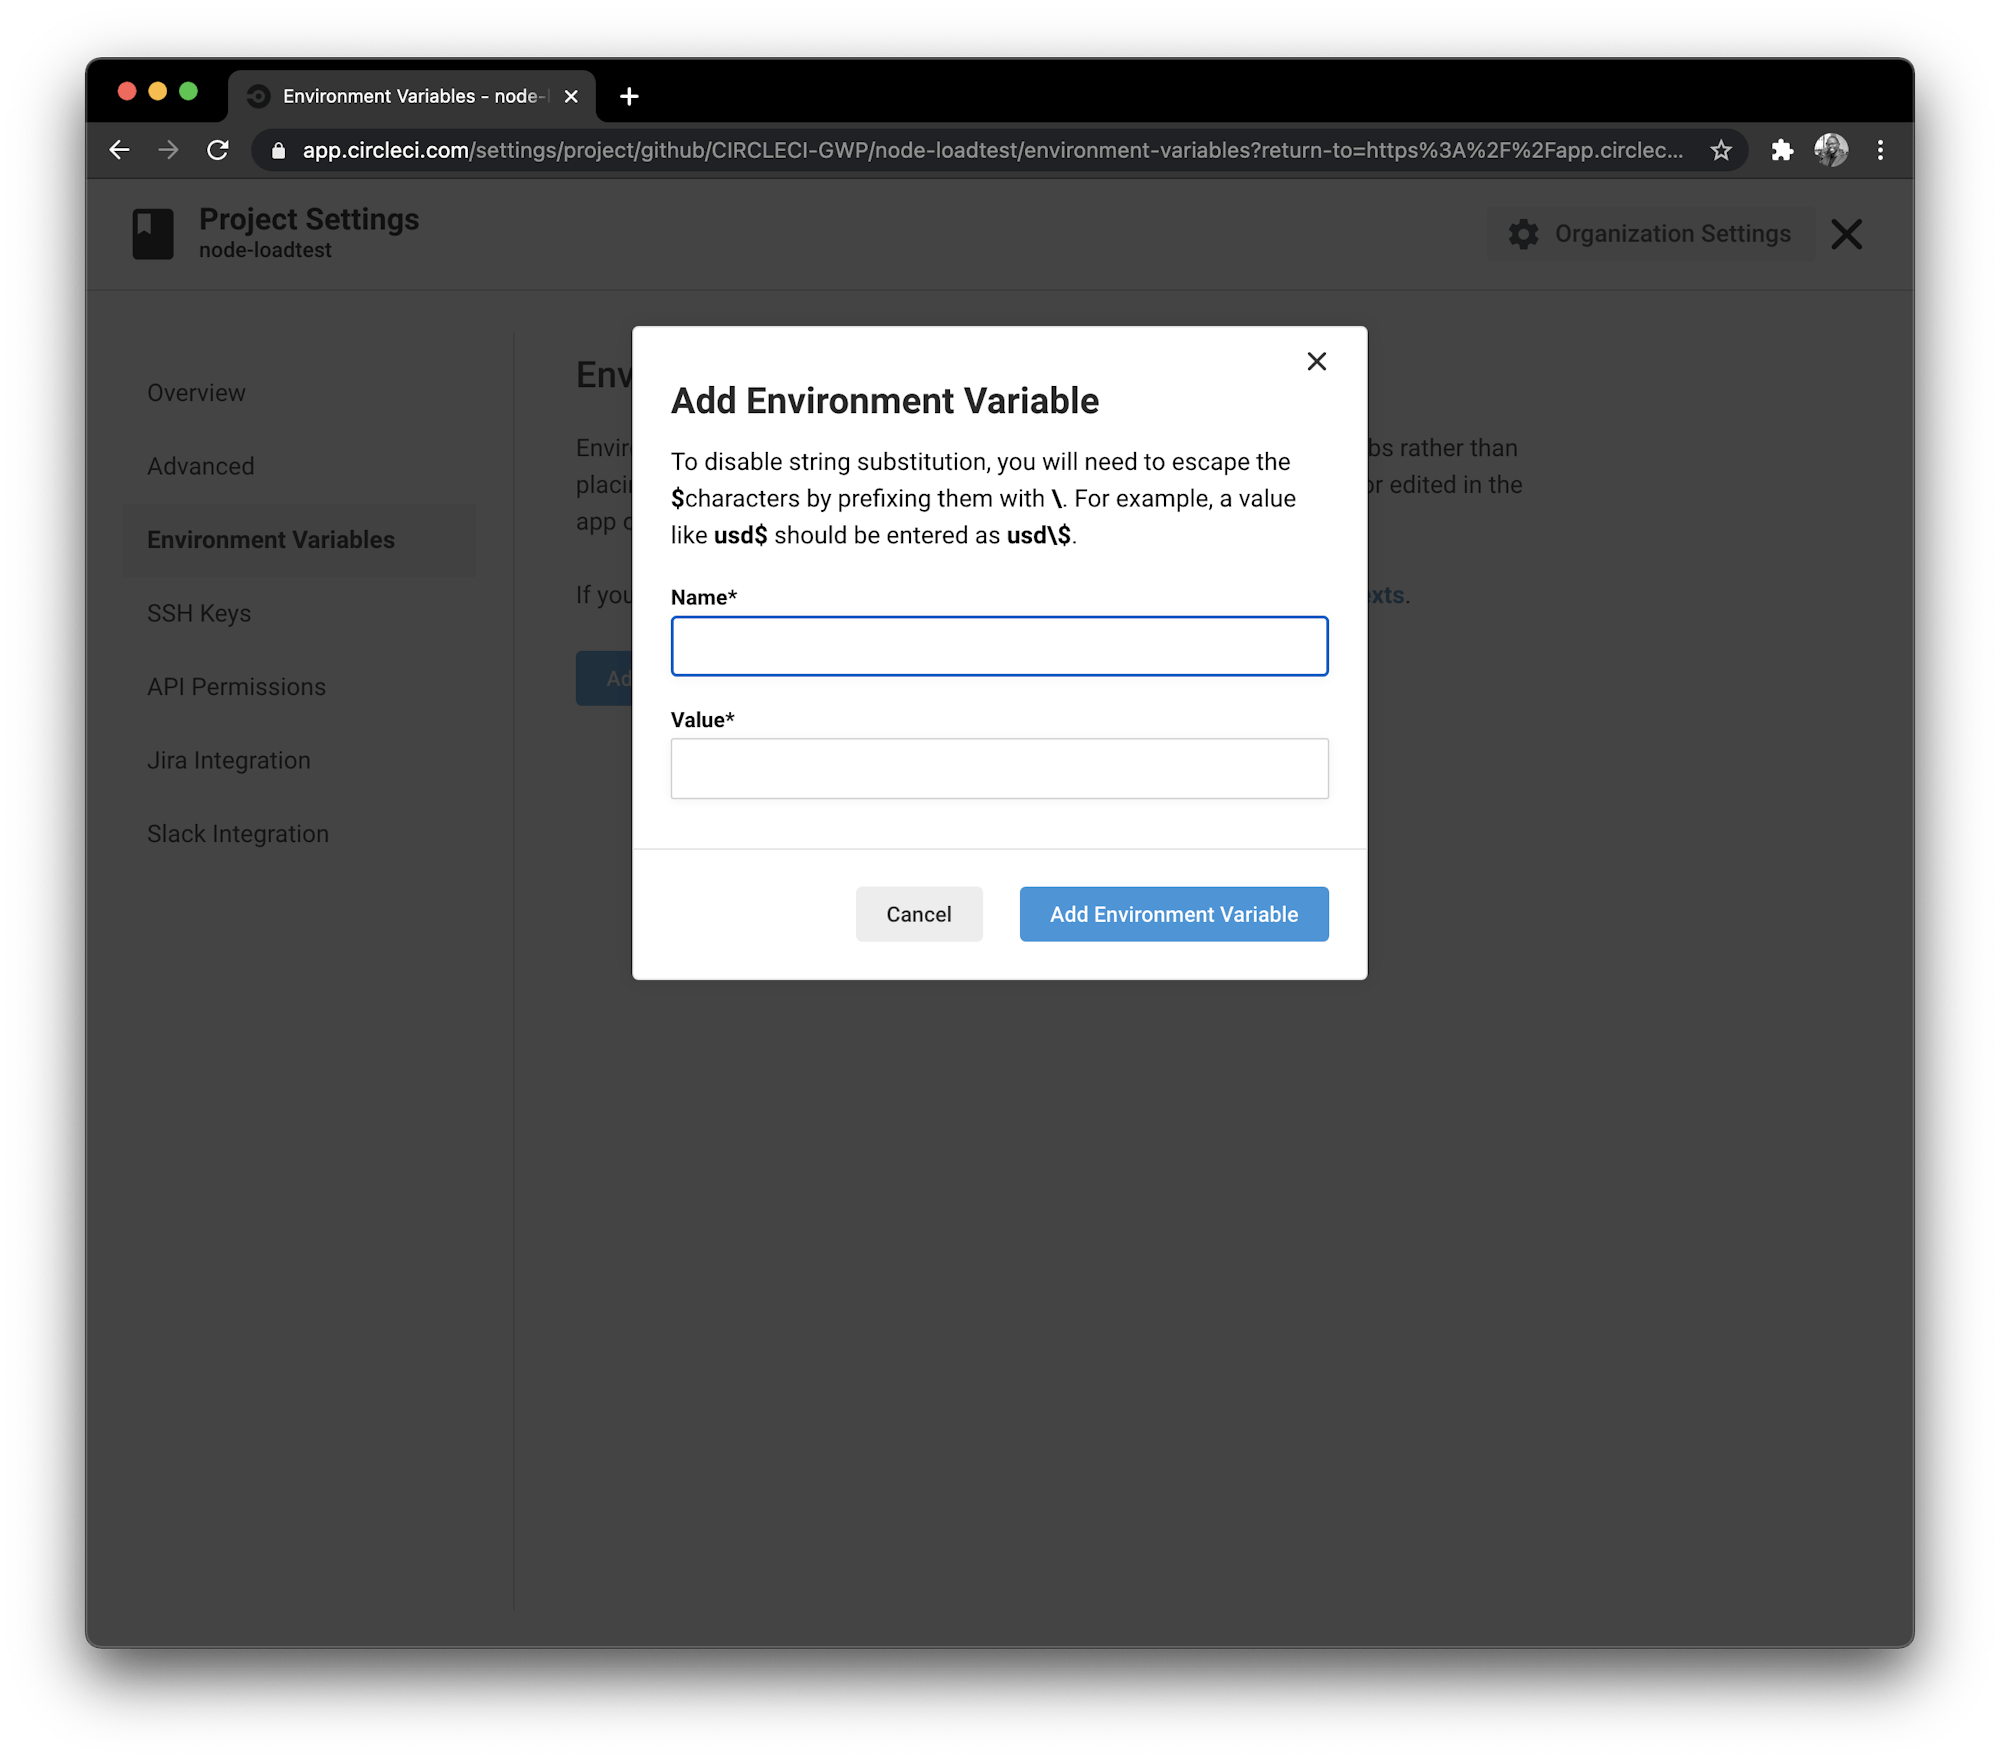Click the browser back arrow
Viewport: 2000px width, 1761px height.
point(120,150)
